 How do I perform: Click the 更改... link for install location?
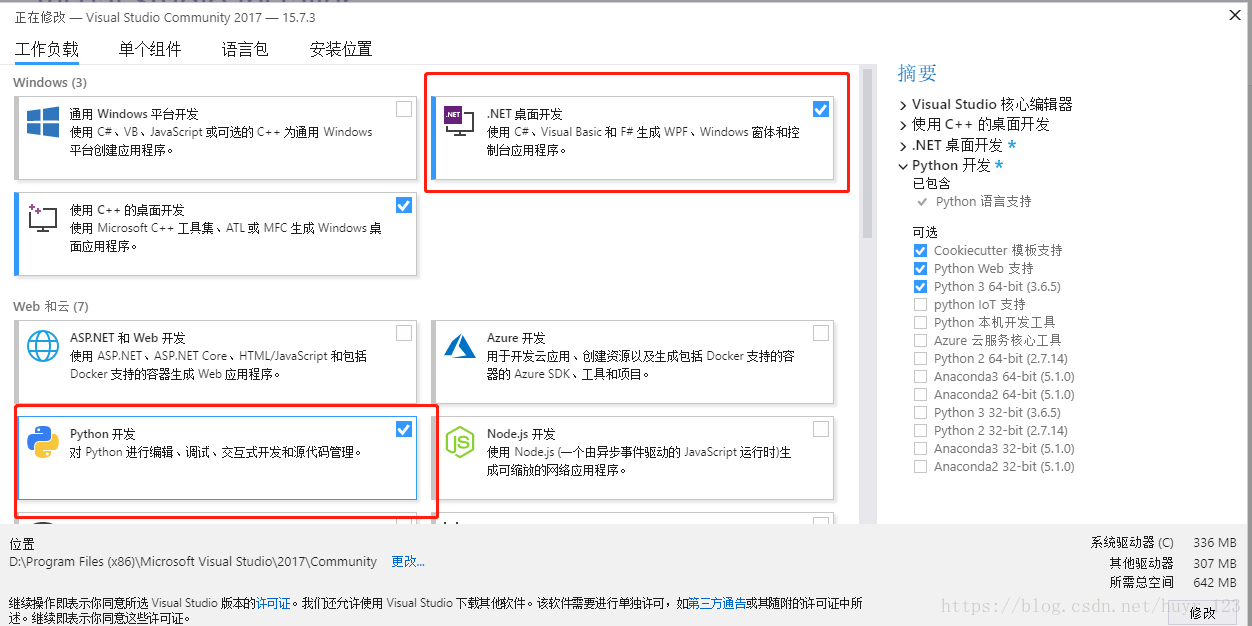(407, 561)
